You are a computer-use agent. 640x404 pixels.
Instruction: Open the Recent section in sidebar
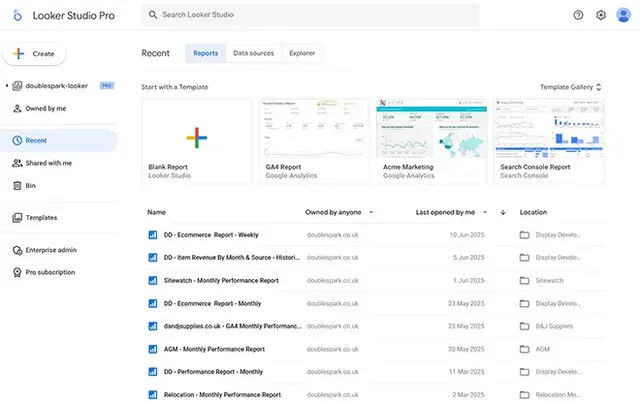59,140
